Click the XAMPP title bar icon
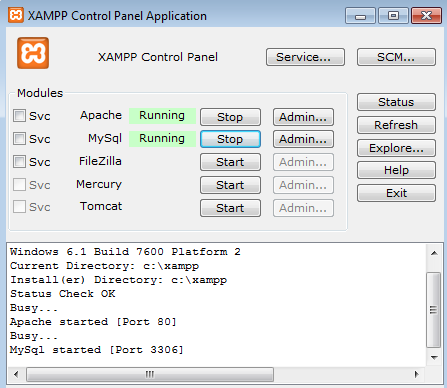The height and width of the screenshot is (388, 447). pos(16,15)
